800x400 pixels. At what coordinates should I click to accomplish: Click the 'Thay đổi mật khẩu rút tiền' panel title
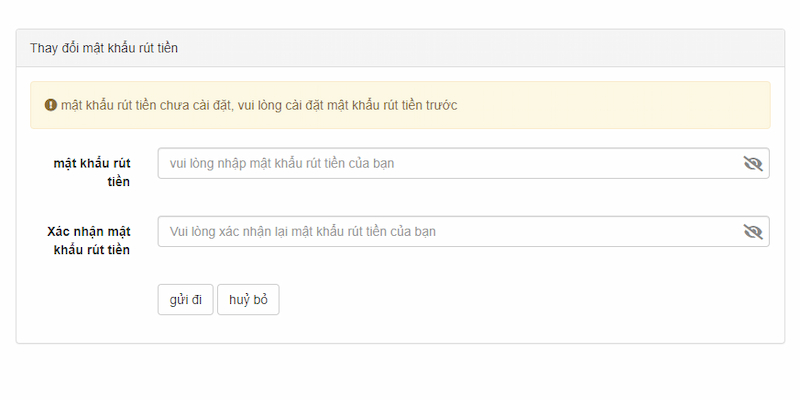[104, 48]
